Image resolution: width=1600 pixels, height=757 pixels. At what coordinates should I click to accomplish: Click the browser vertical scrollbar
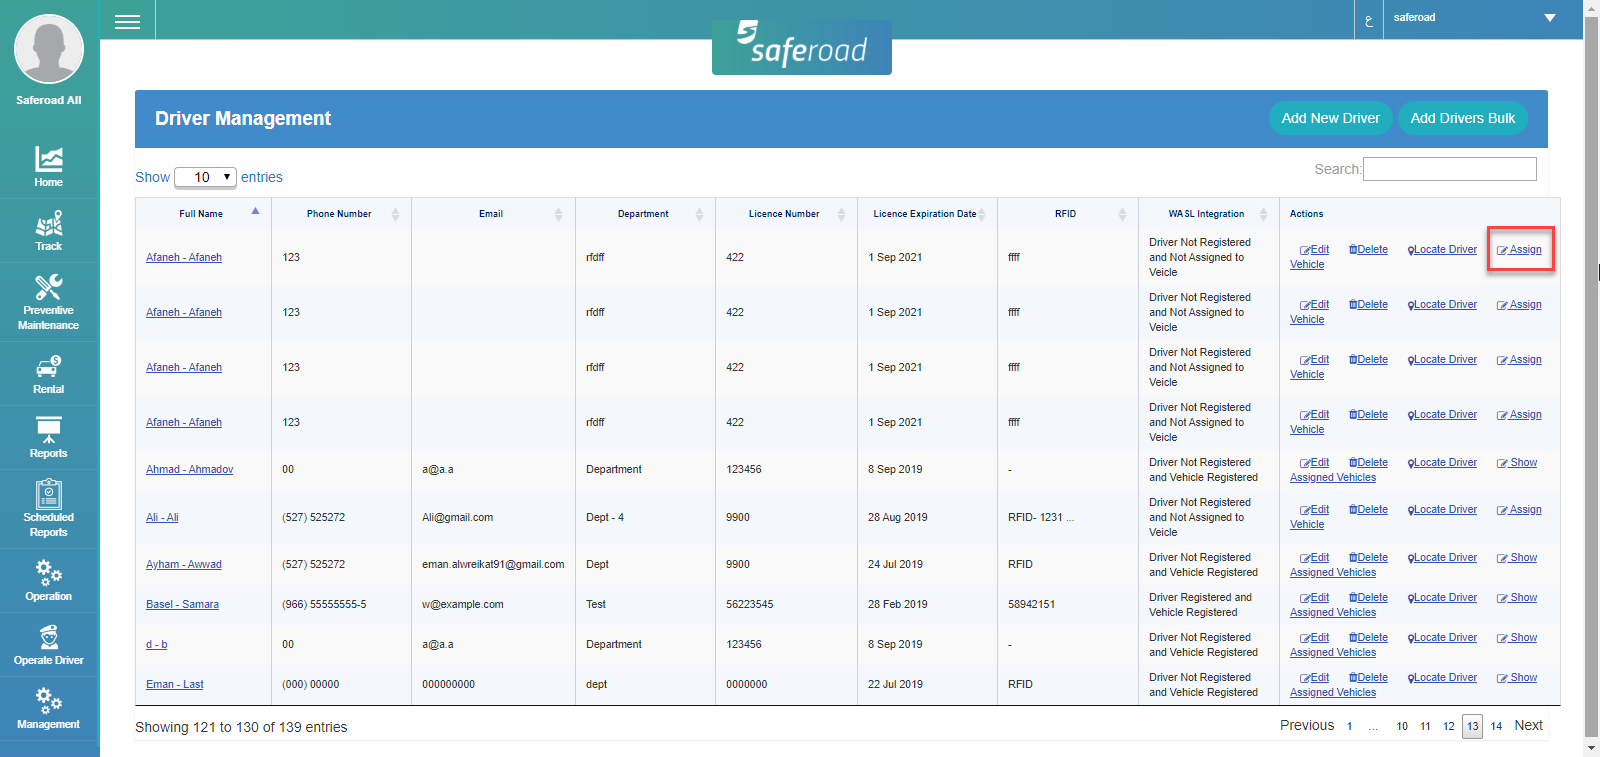[1591, 378]
